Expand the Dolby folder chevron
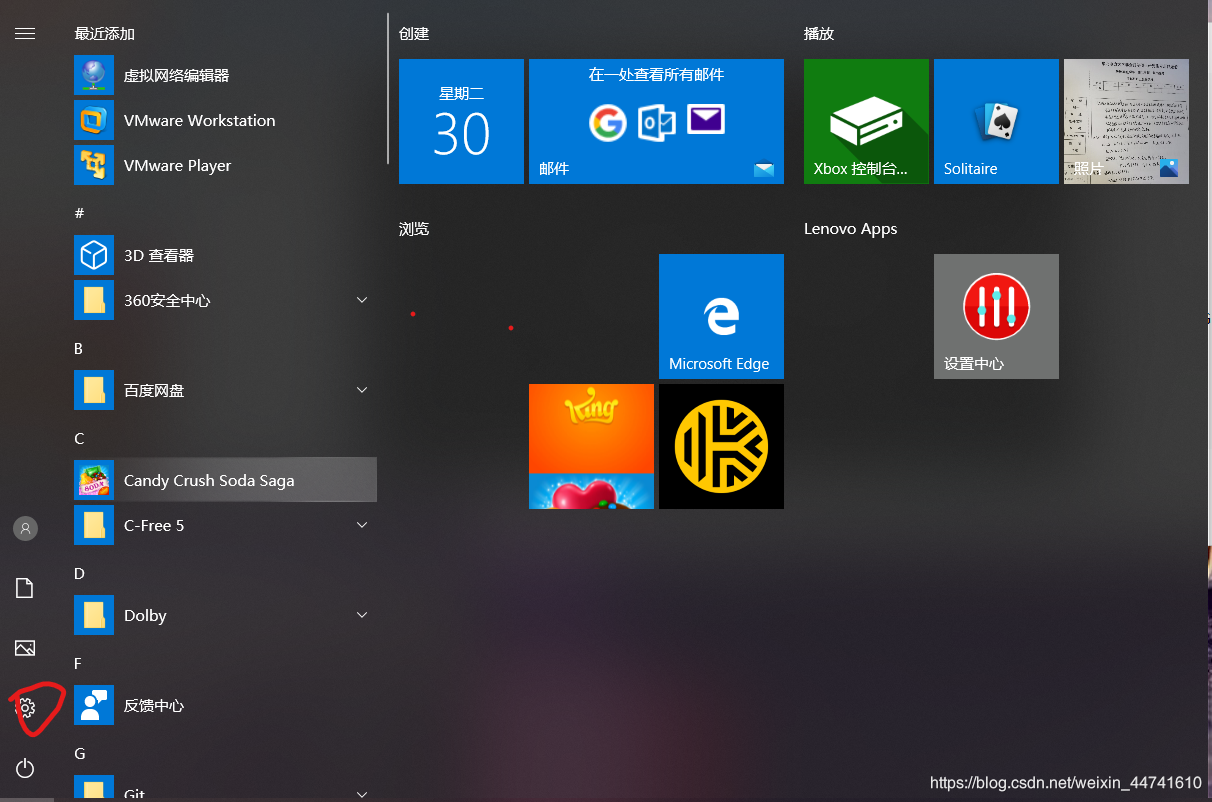 pyautogui.click(x=362, y=615)
